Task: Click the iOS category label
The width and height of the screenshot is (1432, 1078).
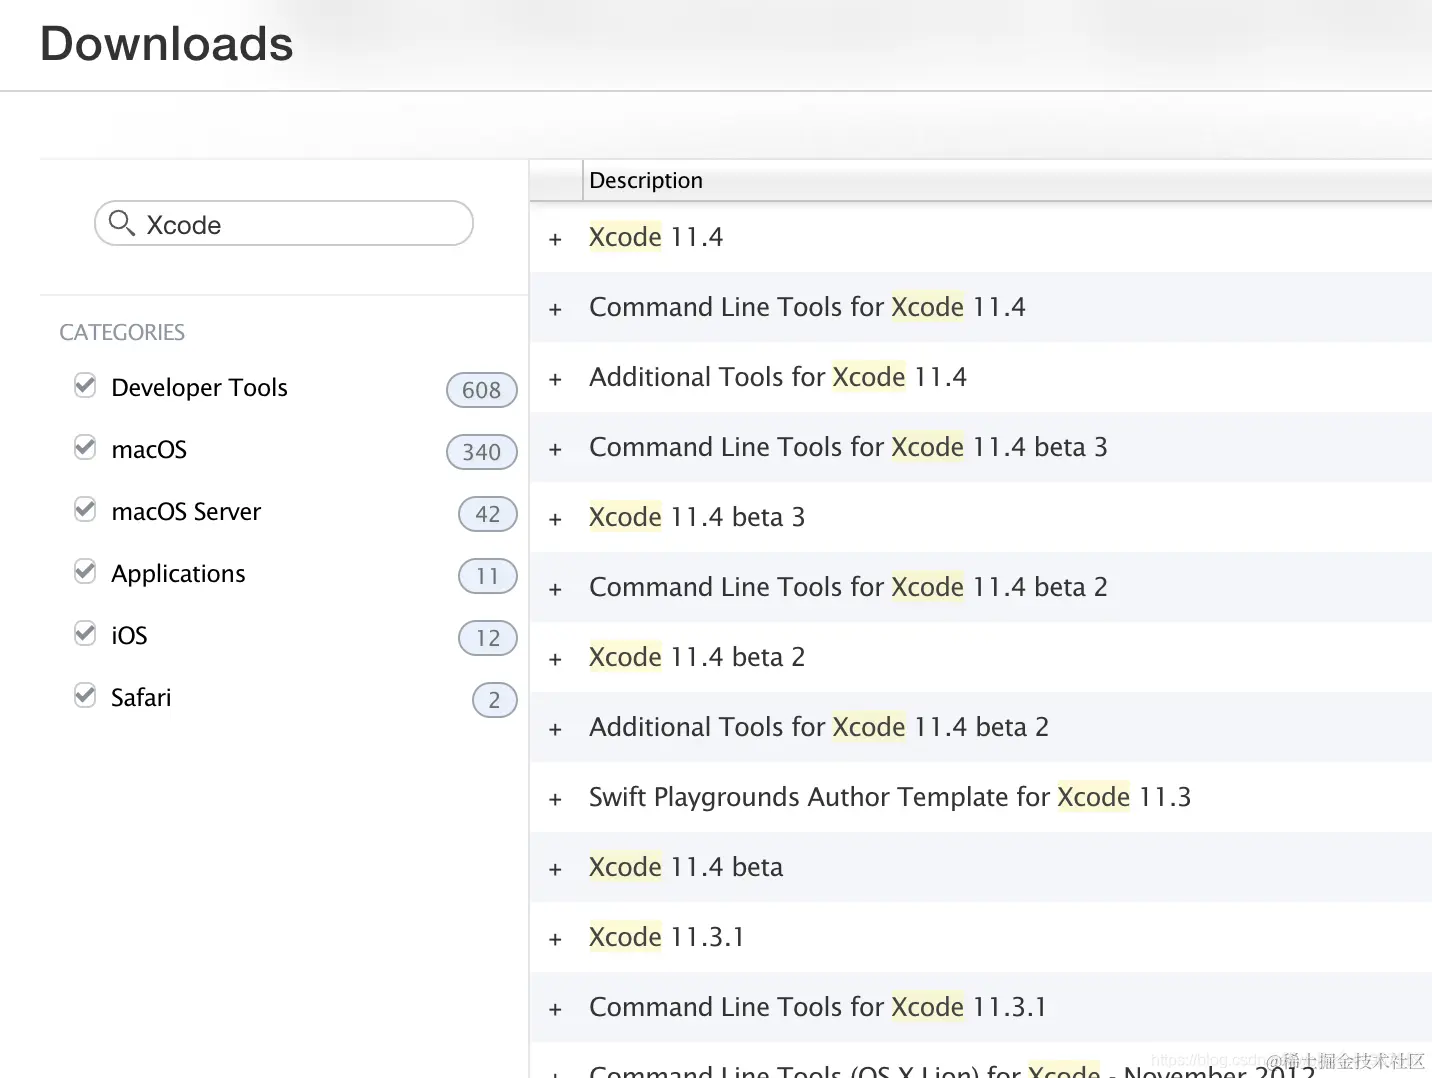Action: pos(129,636)
